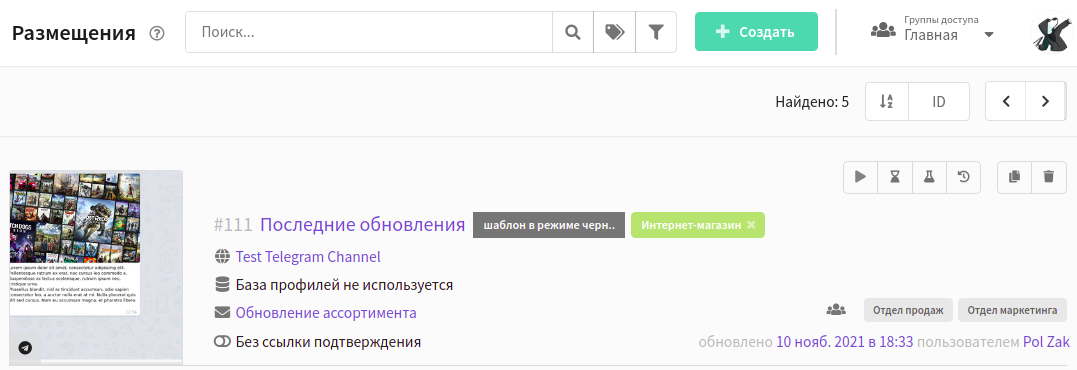Start placement with the play icon
This screenshot has height=370, width=1077.
pos(860,177)
